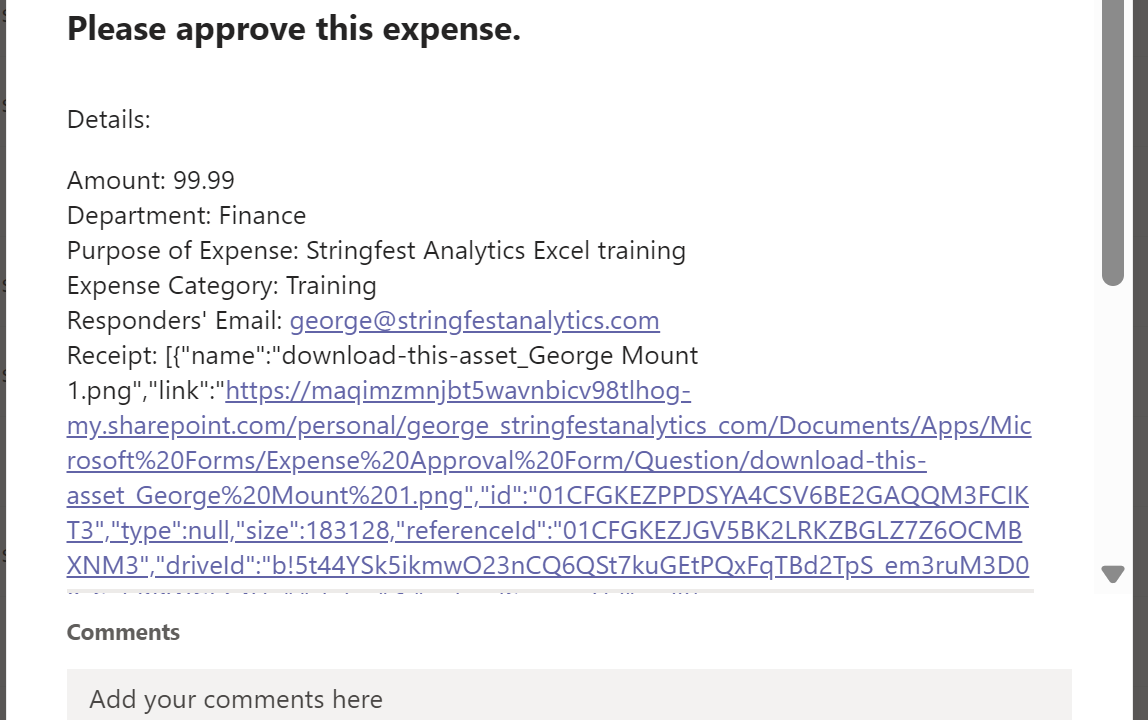
Task: Click the dimmed background left of dialog
Action: tap(3, 400)
